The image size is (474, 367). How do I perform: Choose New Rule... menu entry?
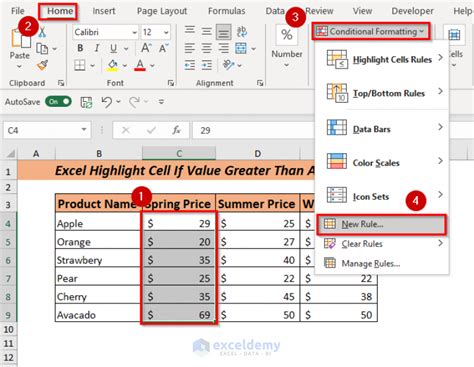[x=381, y=225]
